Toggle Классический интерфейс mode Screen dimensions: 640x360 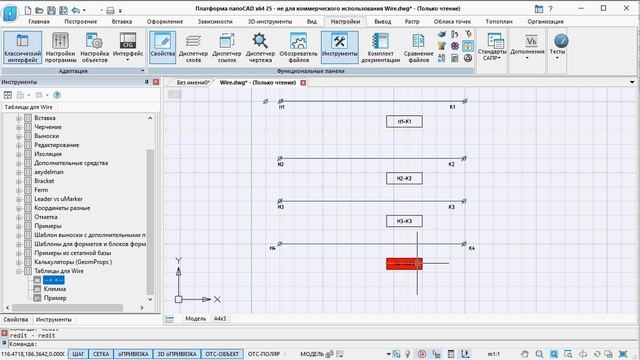[22, 47]
